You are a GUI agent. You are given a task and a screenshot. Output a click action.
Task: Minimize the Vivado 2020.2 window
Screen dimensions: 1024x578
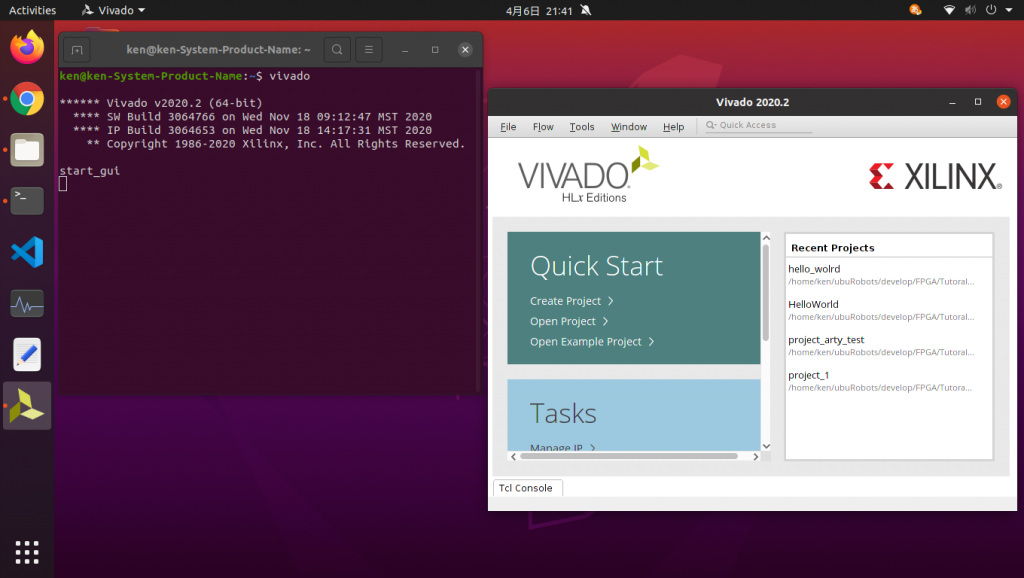point(952,102)
